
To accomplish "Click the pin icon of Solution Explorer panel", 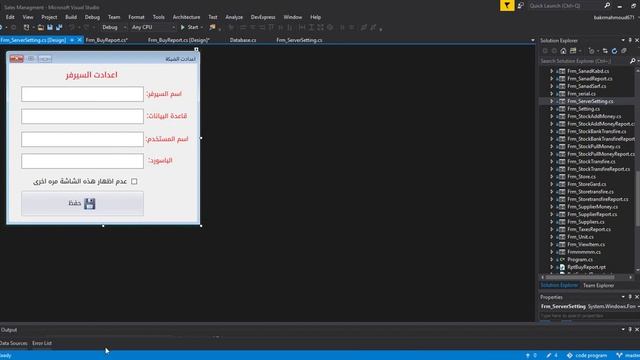I will point(630,40).
